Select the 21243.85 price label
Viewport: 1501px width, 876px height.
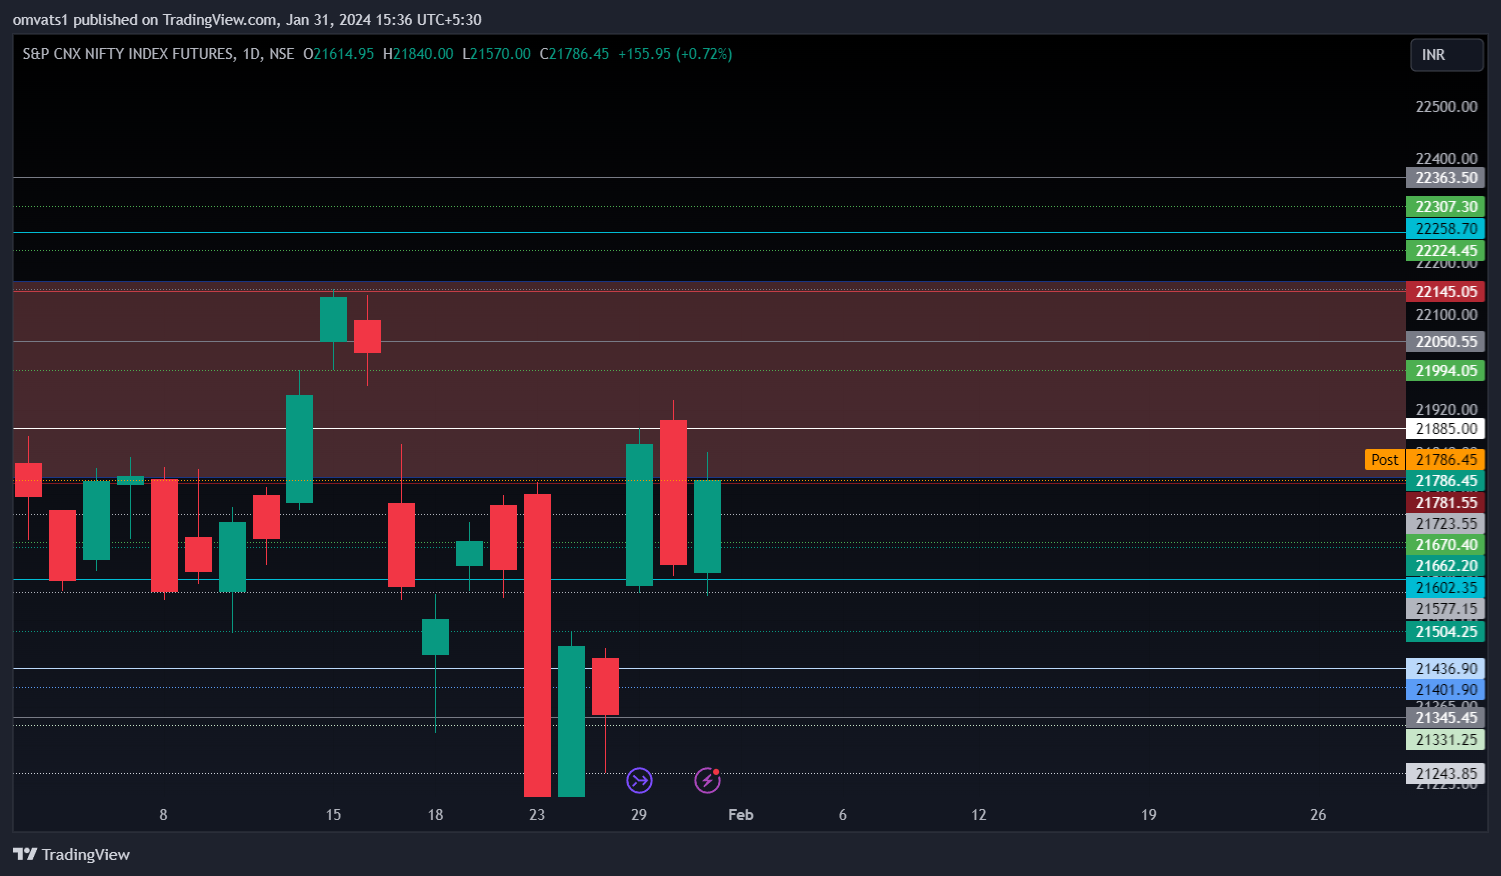click(1446, 774)
